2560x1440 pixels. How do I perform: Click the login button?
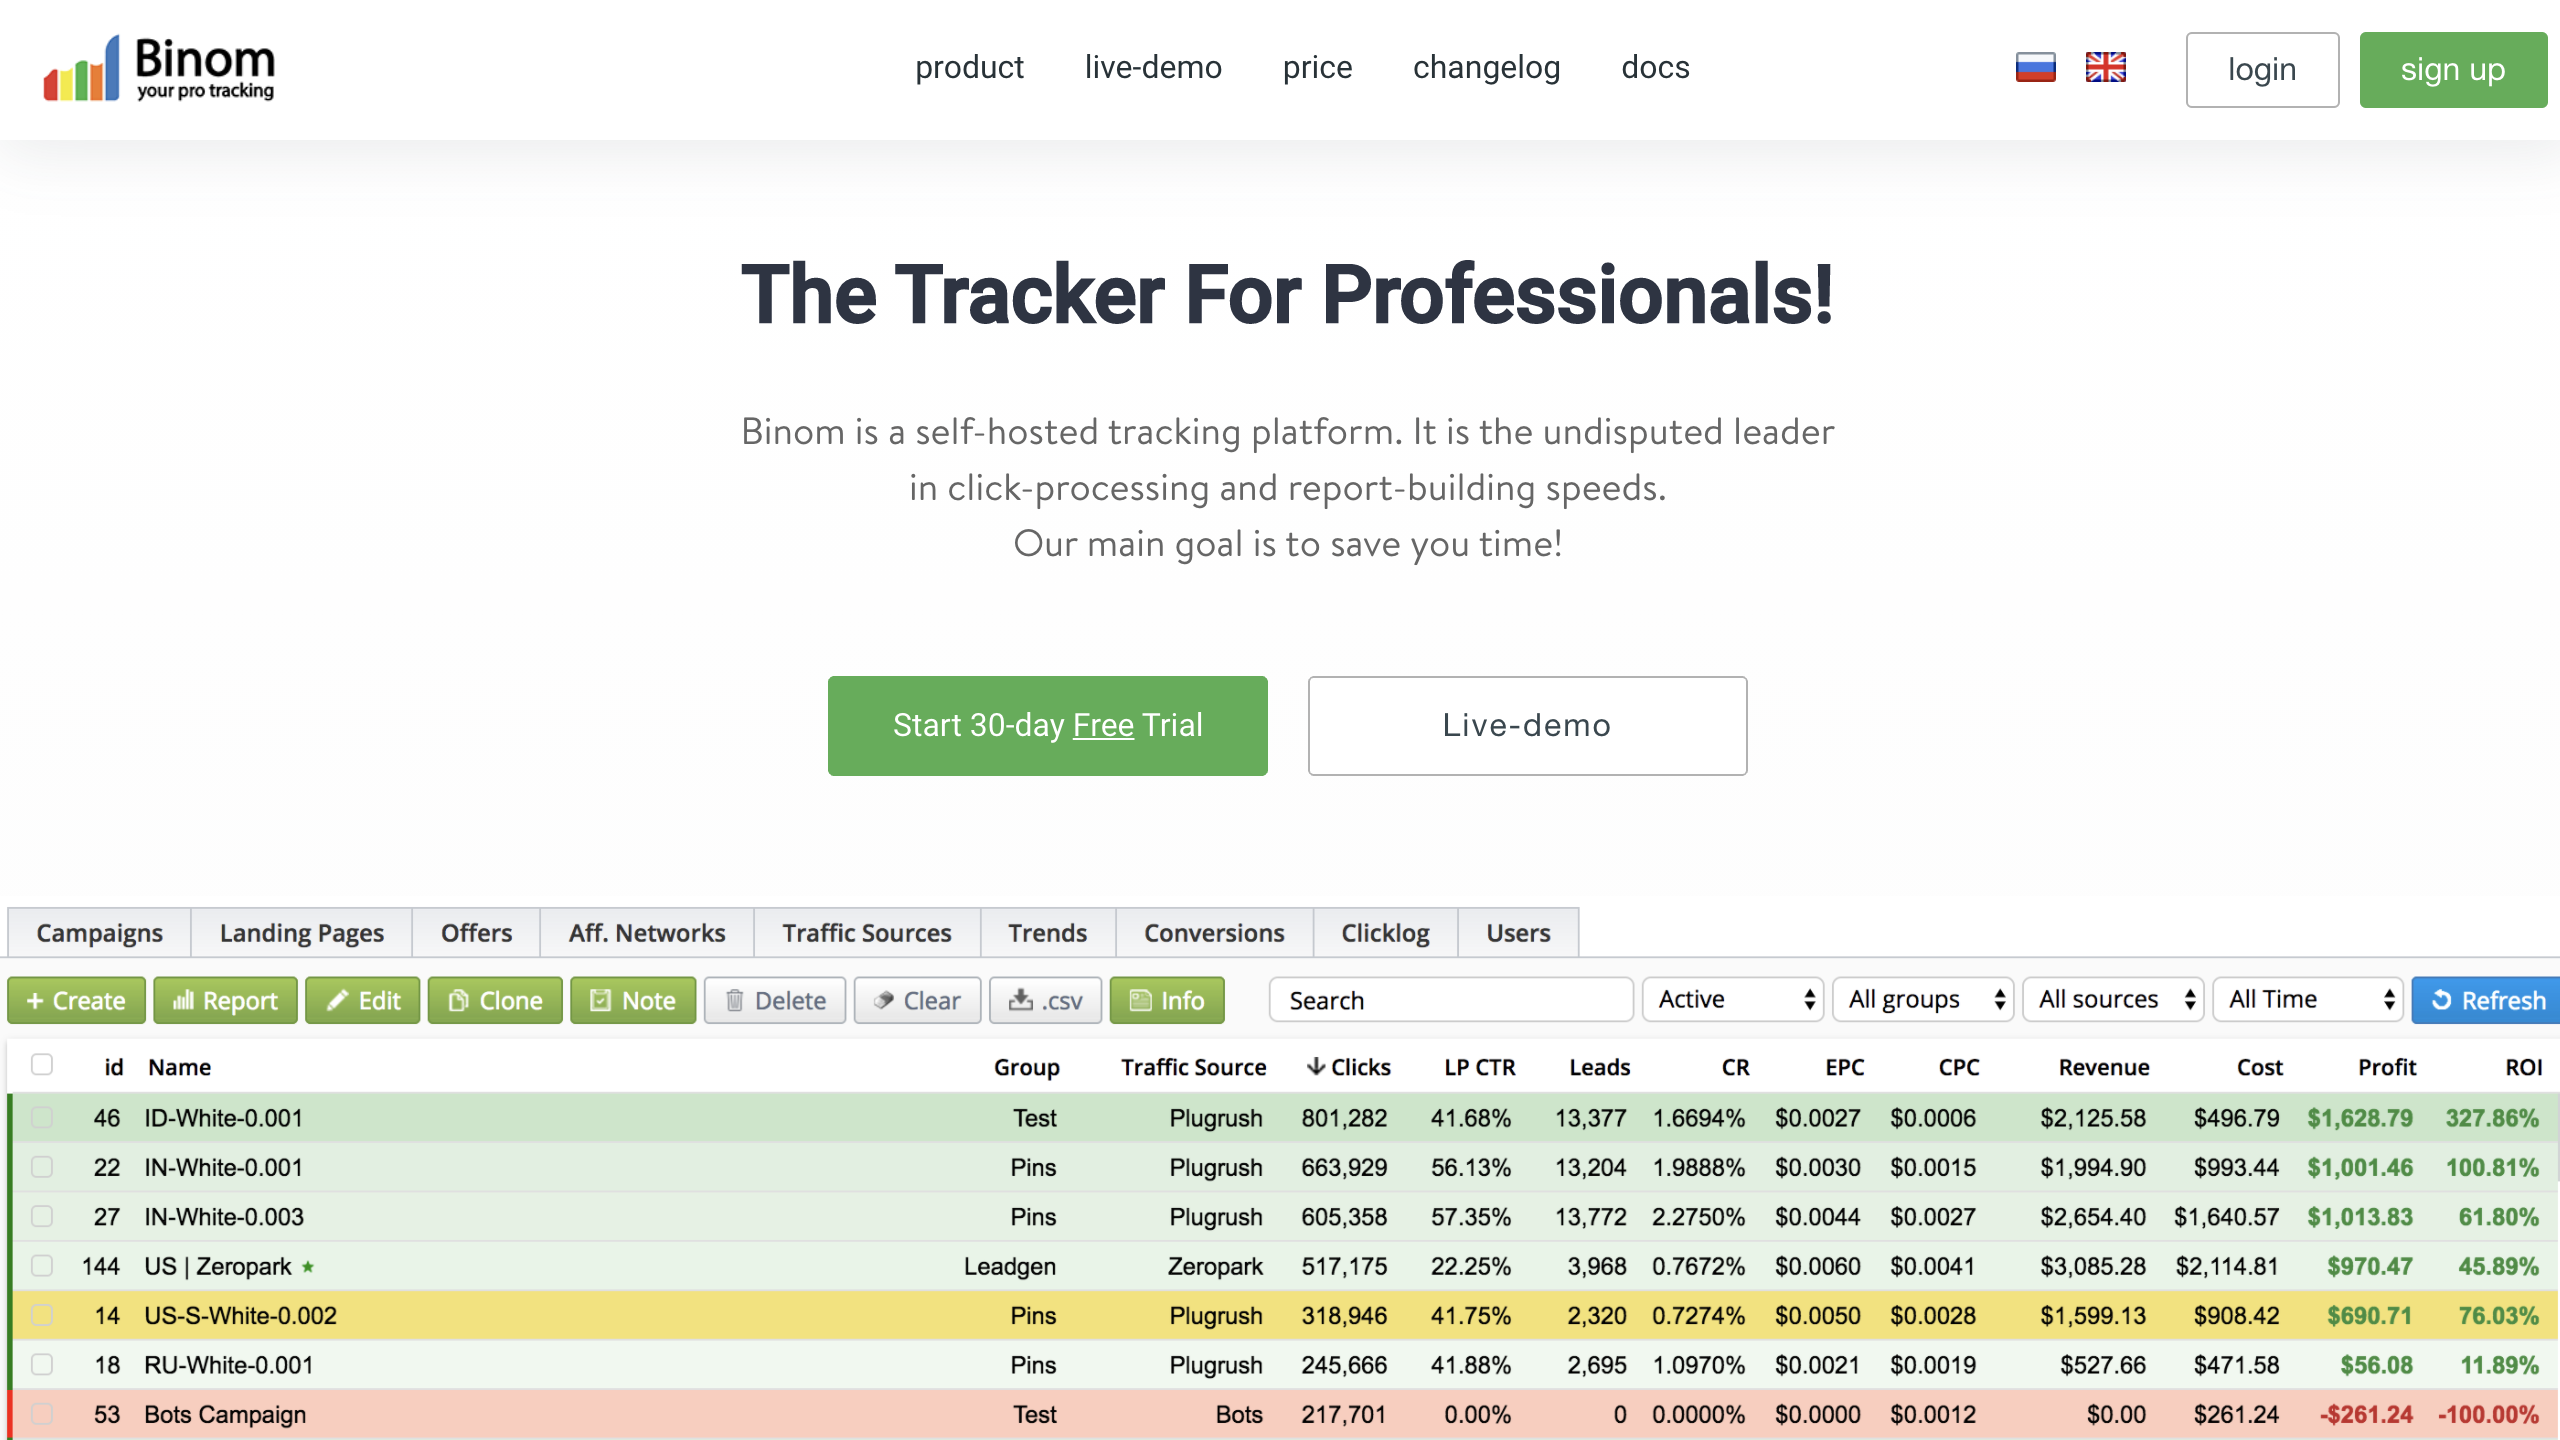click(2262, 70)
